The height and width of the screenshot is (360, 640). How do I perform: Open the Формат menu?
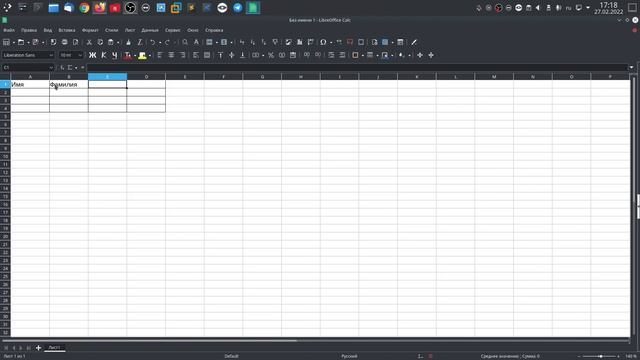pyautogui.click(x=90, y=30)
